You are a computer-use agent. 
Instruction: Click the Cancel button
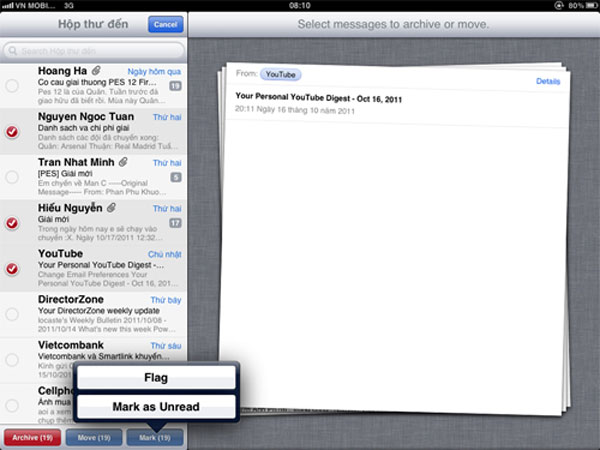pyautogui.click(x=166, y=24)
